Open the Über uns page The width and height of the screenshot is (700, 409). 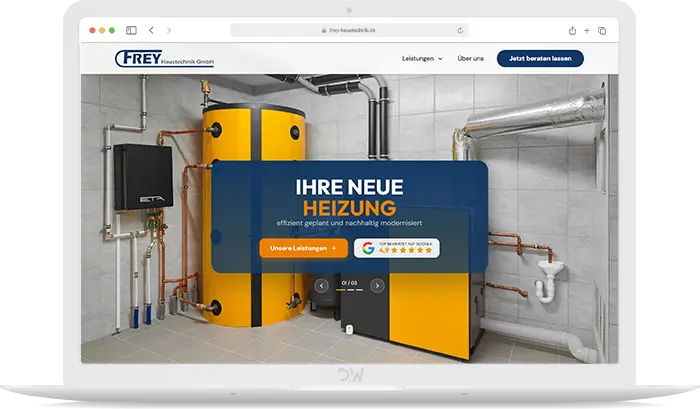(471, 58)
